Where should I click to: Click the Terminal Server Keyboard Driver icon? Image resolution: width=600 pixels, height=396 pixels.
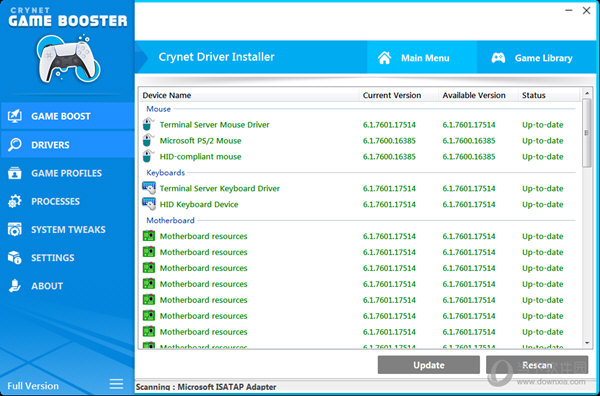point(148,188)
